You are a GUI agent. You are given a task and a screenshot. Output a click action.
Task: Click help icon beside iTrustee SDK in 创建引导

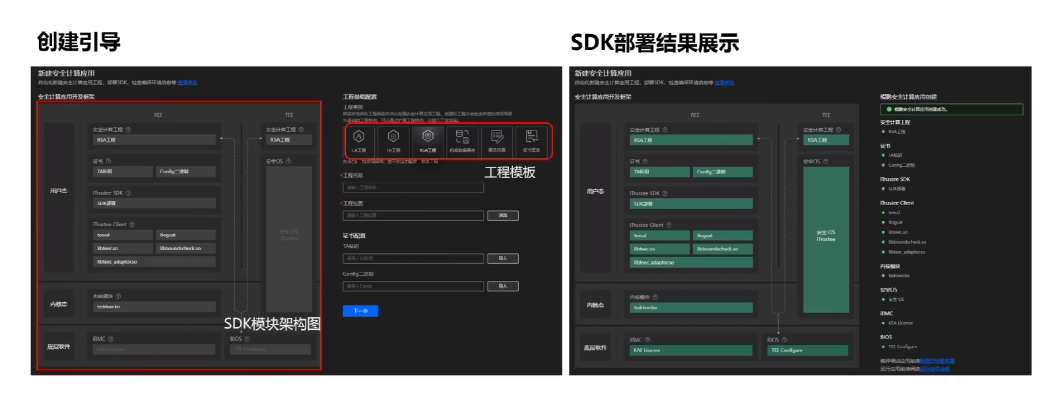click(x=128, y=193)
